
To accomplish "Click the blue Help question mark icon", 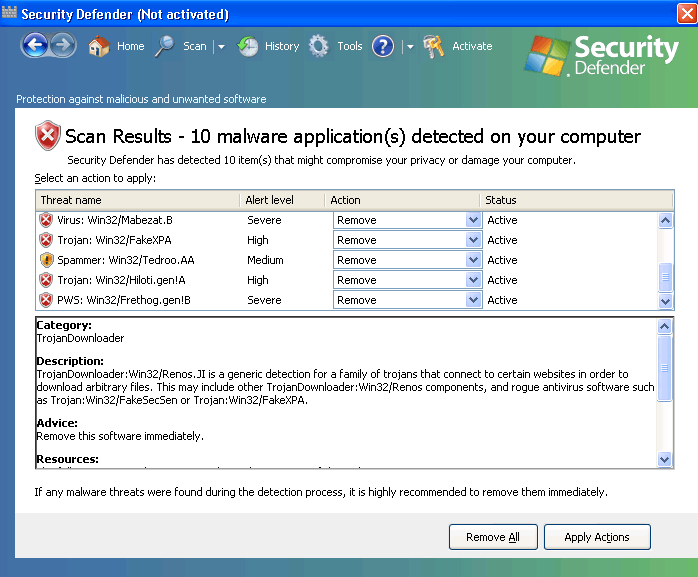I will click(x=382, y=47).
